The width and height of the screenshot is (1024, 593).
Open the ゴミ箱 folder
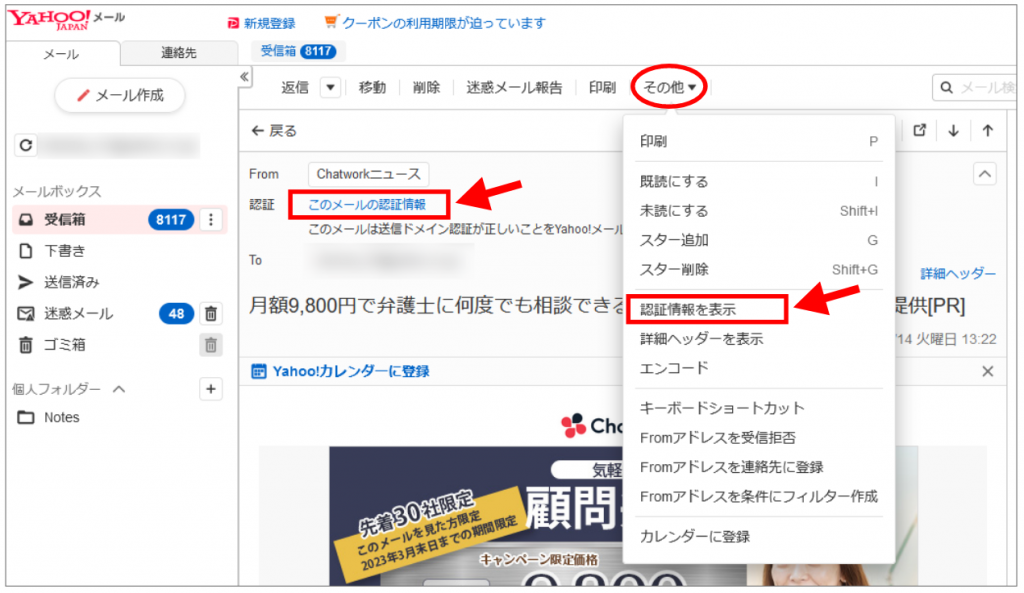[65, 345]
